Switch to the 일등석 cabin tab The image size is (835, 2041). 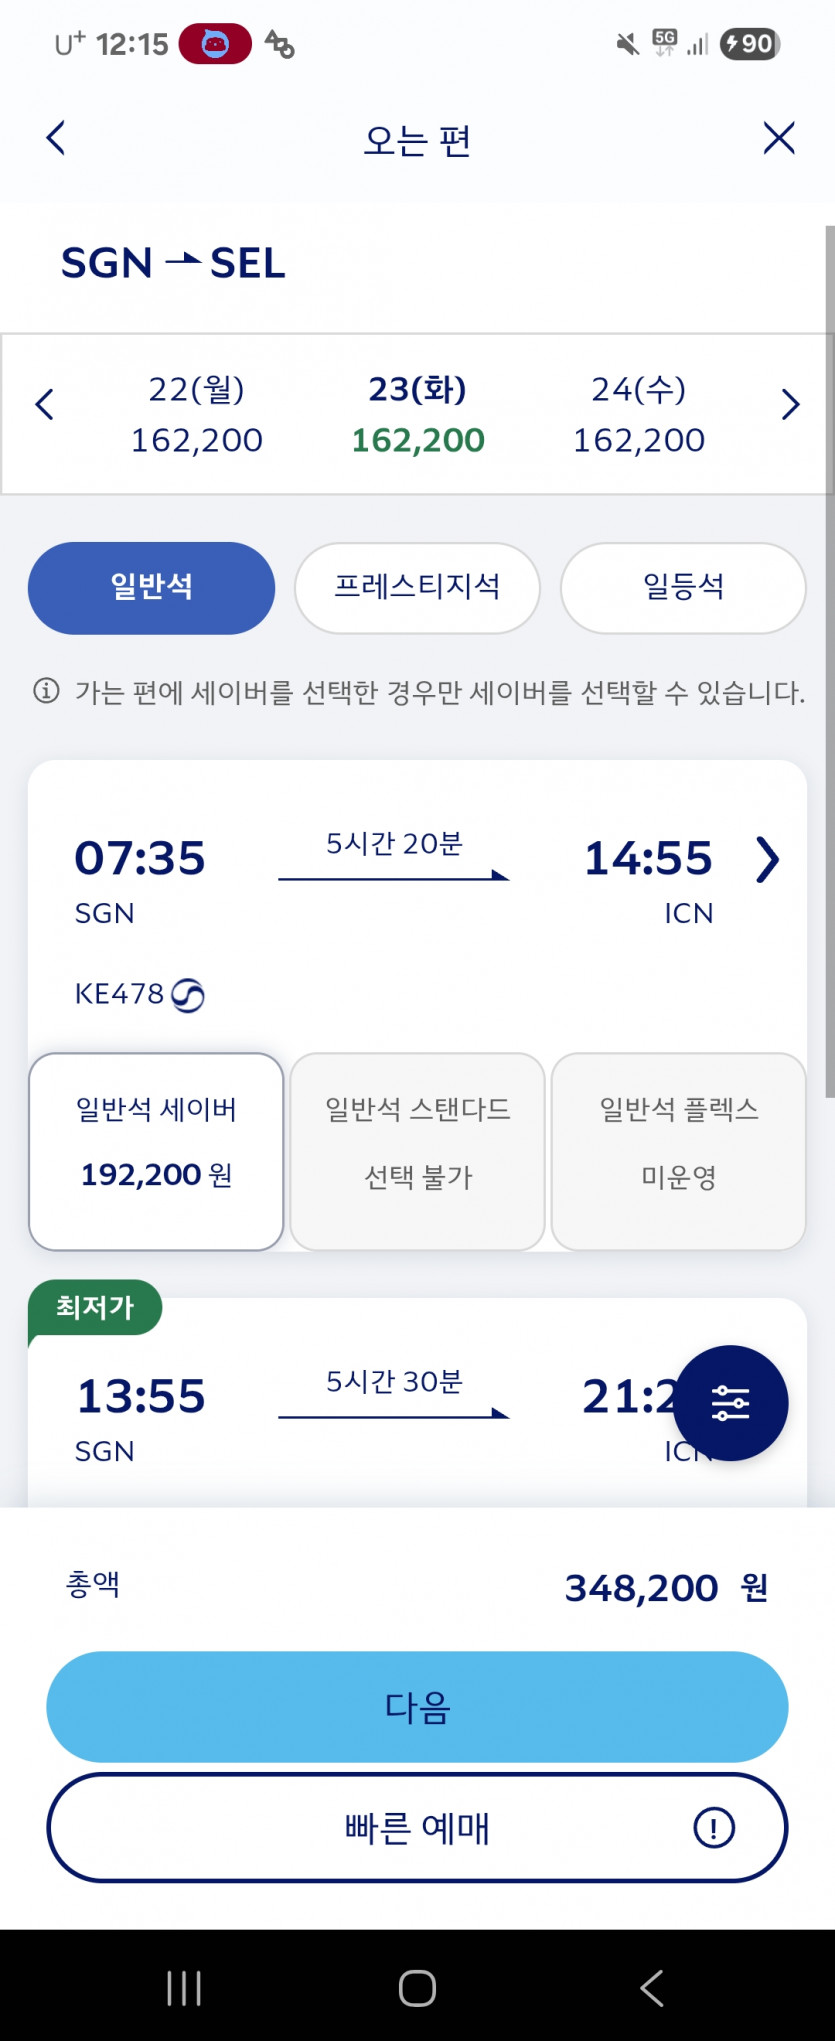683,587
